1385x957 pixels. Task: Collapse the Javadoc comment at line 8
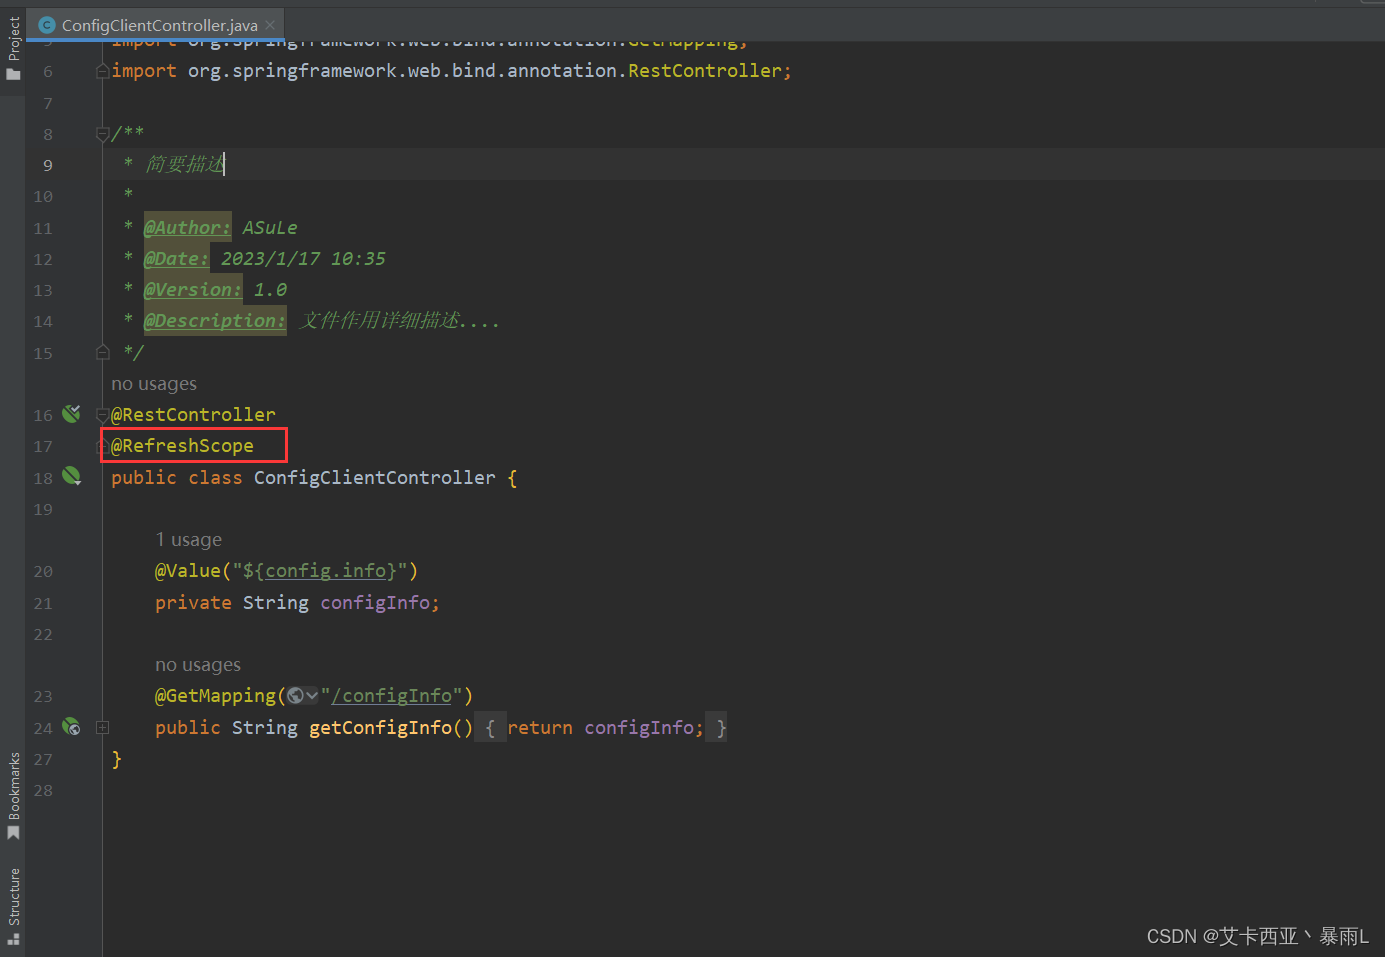pos(102,134)
